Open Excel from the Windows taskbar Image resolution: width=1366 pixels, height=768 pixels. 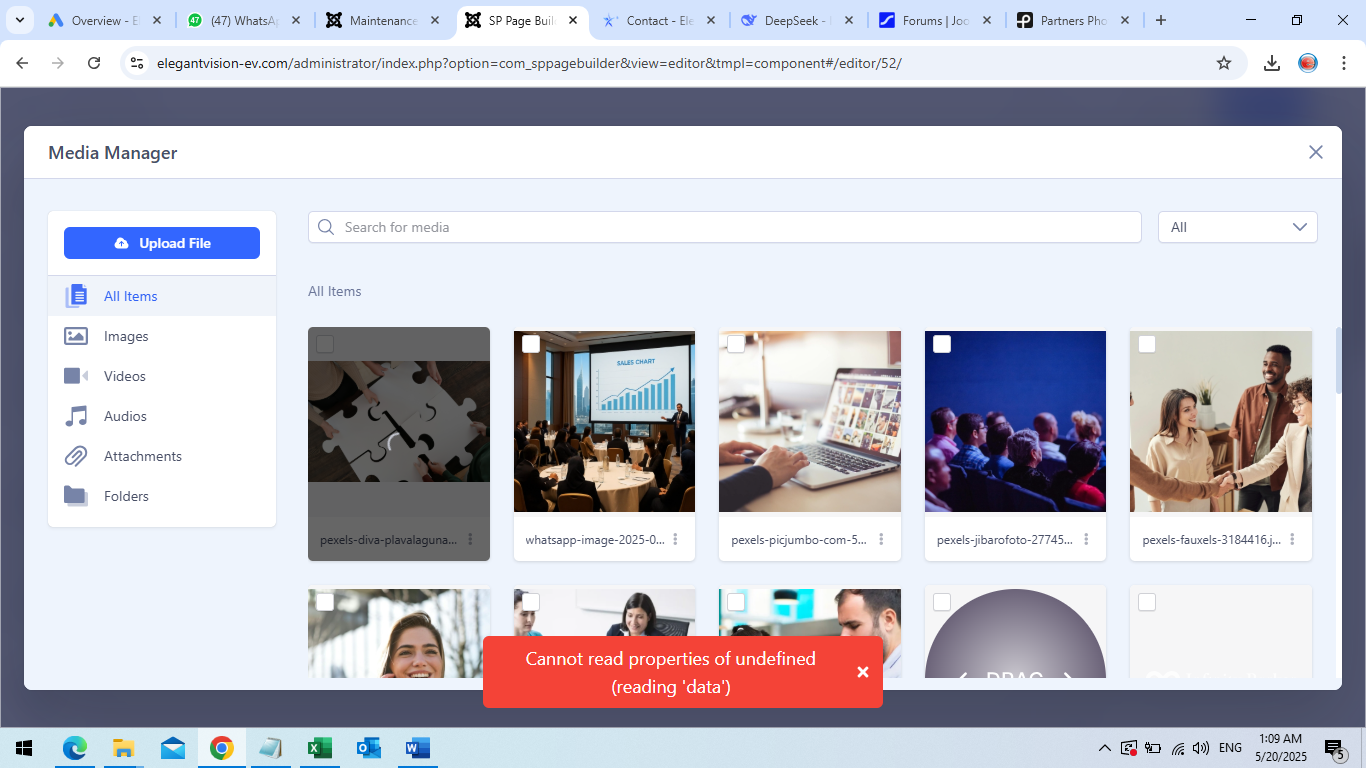(x=319, y=748)
